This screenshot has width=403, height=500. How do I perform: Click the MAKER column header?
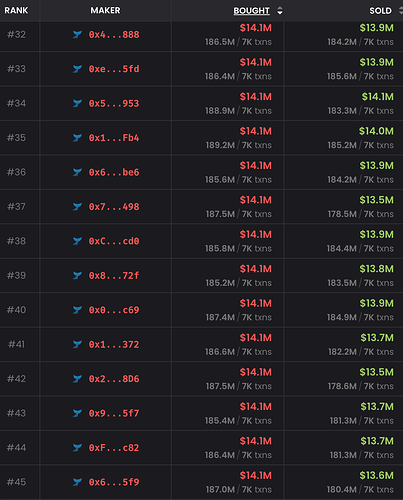[x=105, y=10]
